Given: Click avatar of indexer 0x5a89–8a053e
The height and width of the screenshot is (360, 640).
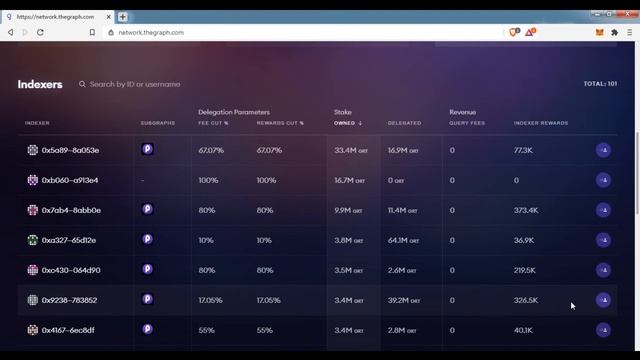Looking at the screenshot, I should point(33,150).
